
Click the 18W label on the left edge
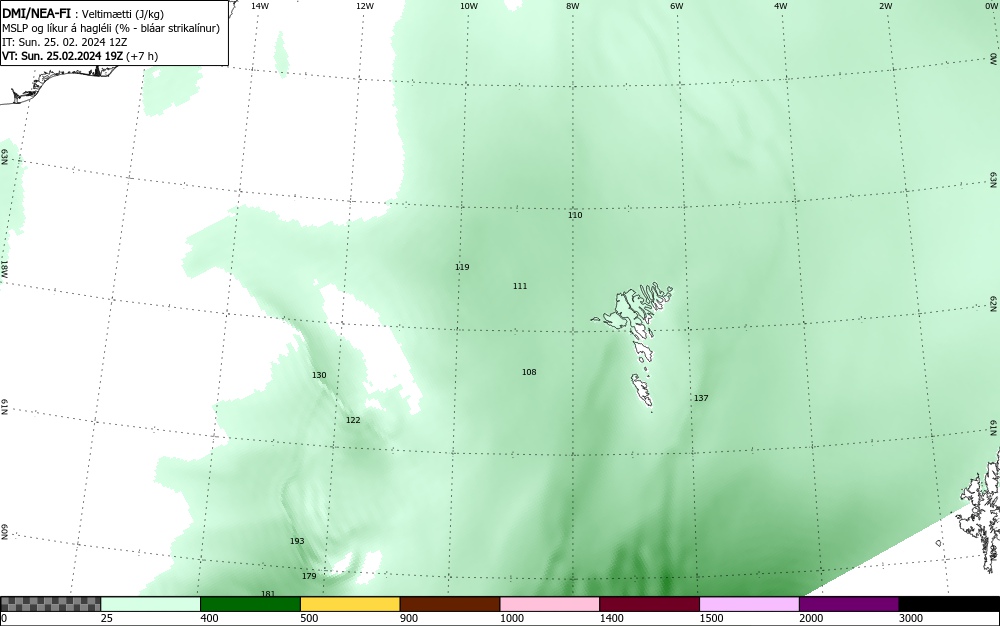tap(4, 269)
